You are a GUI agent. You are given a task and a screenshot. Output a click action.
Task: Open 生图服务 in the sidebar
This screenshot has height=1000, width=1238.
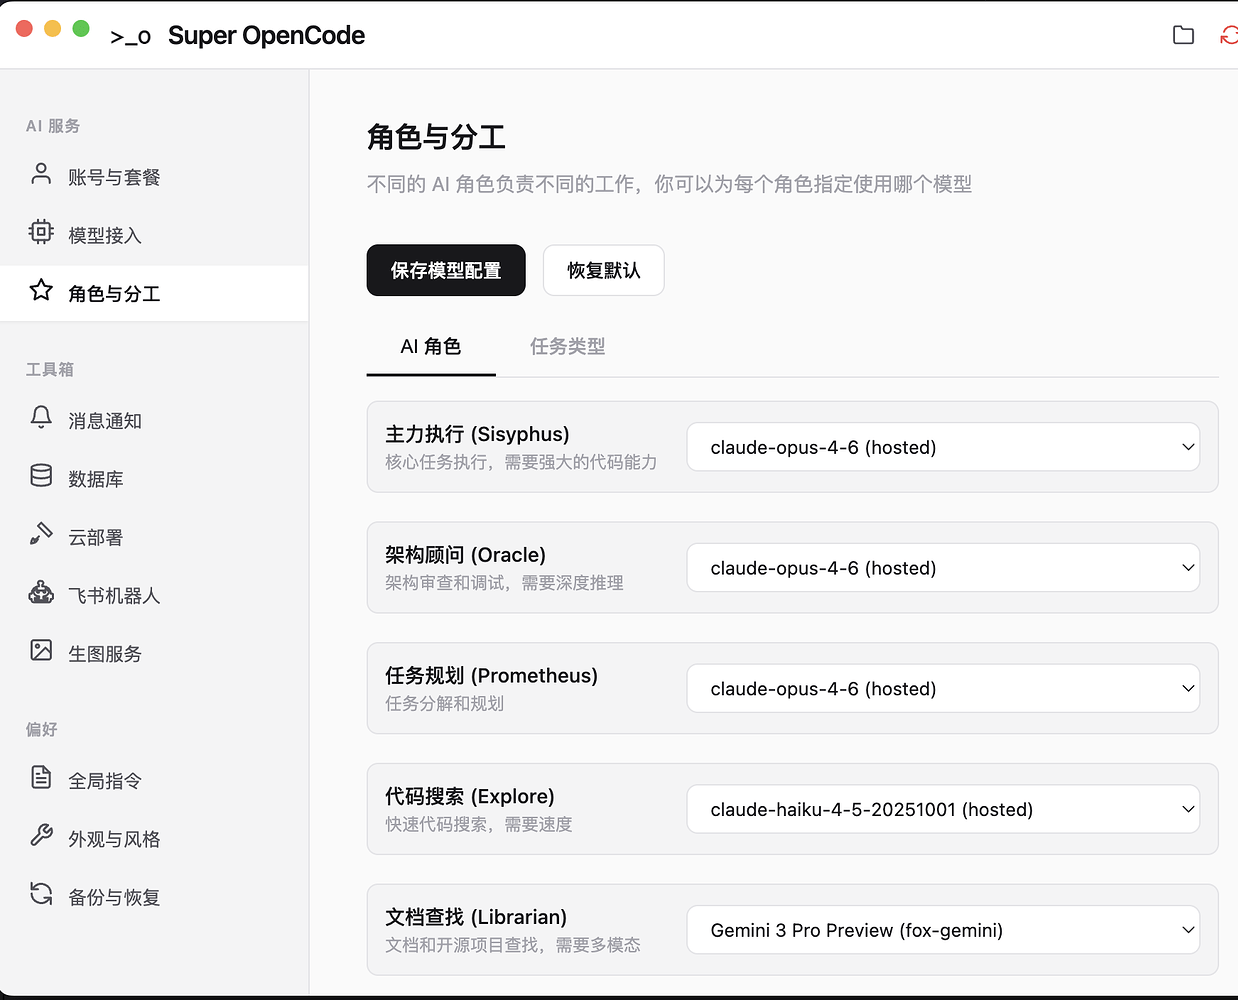(154, 653)
